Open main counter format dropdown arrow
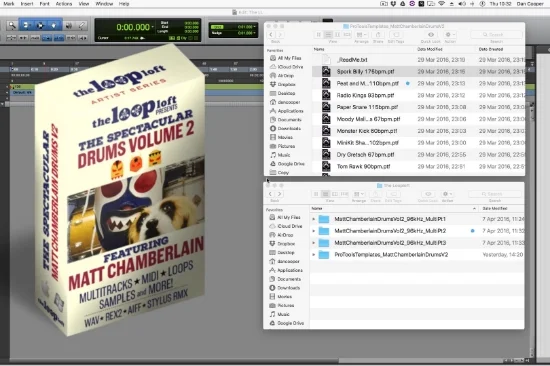This screenshot has height=366, width=550. [153, 27]
